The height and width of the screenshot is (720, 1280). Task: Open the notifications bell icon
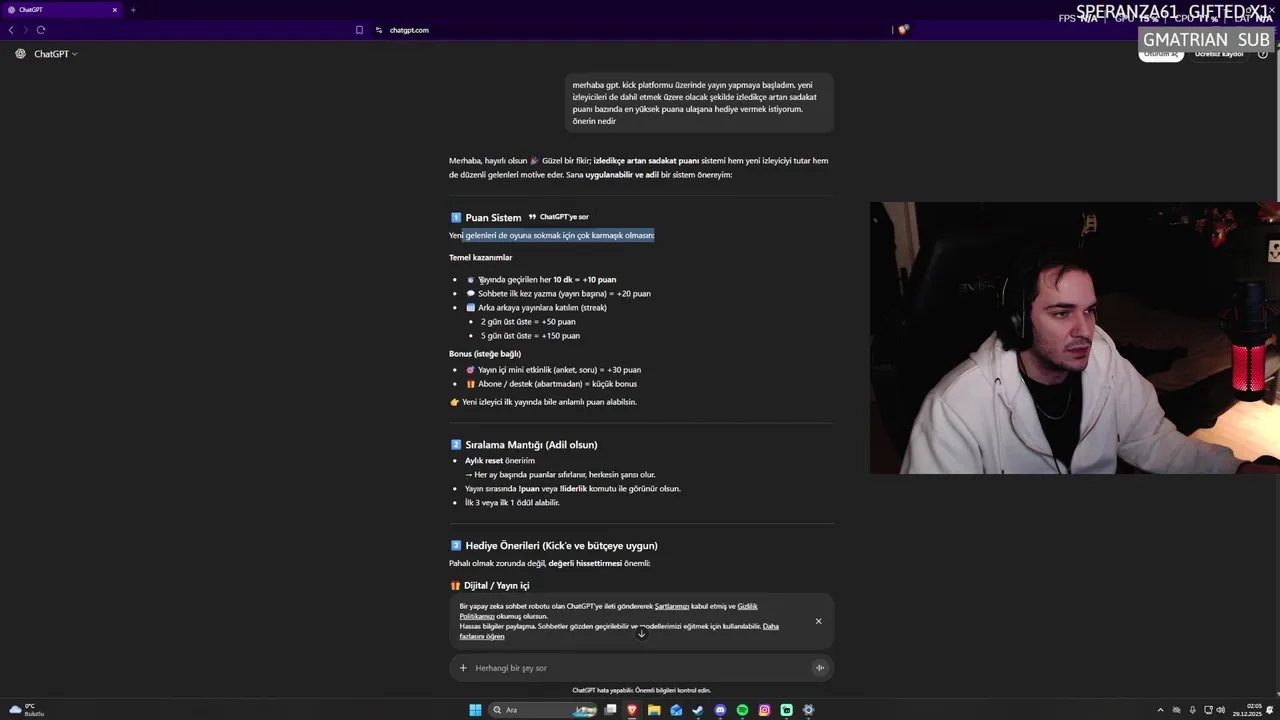click(1271, 710)
